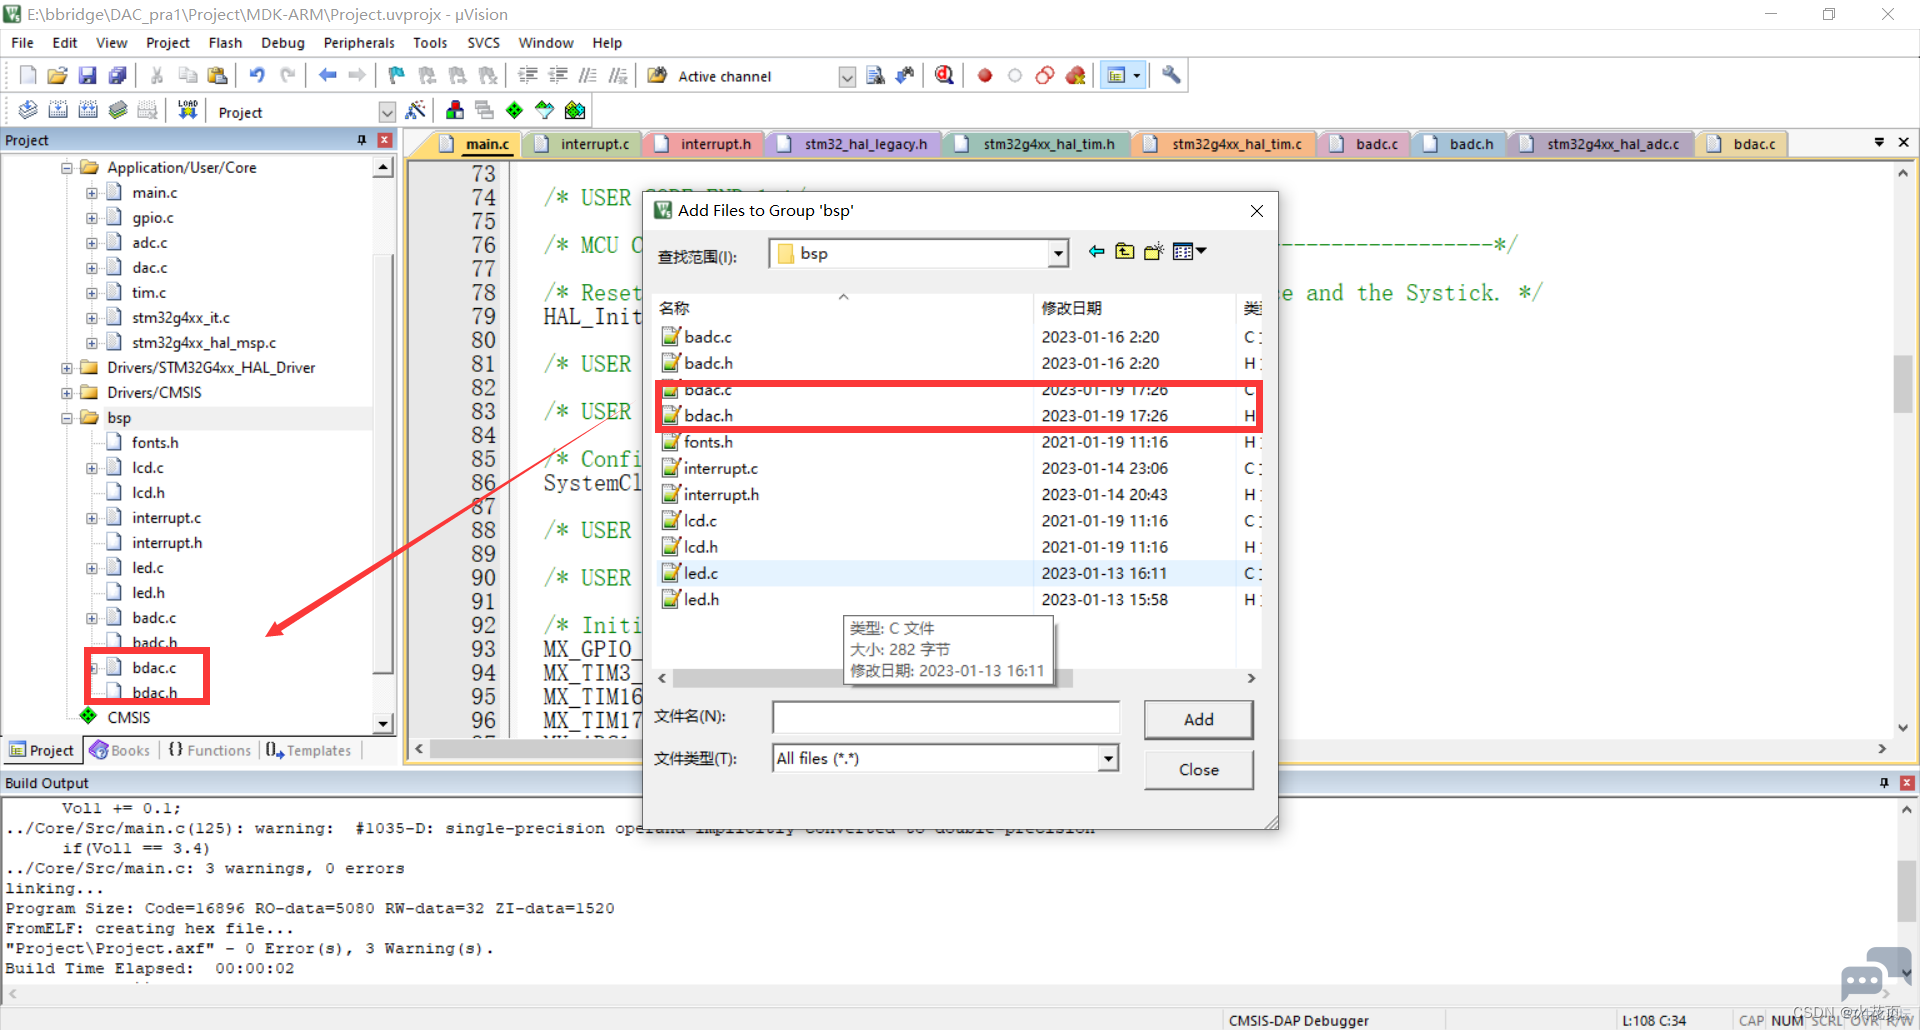Switch to the stm32g4xx_hal_tim.h editor tab
This screenshot has width=1920, height=1030.
tap(1037, 144)
